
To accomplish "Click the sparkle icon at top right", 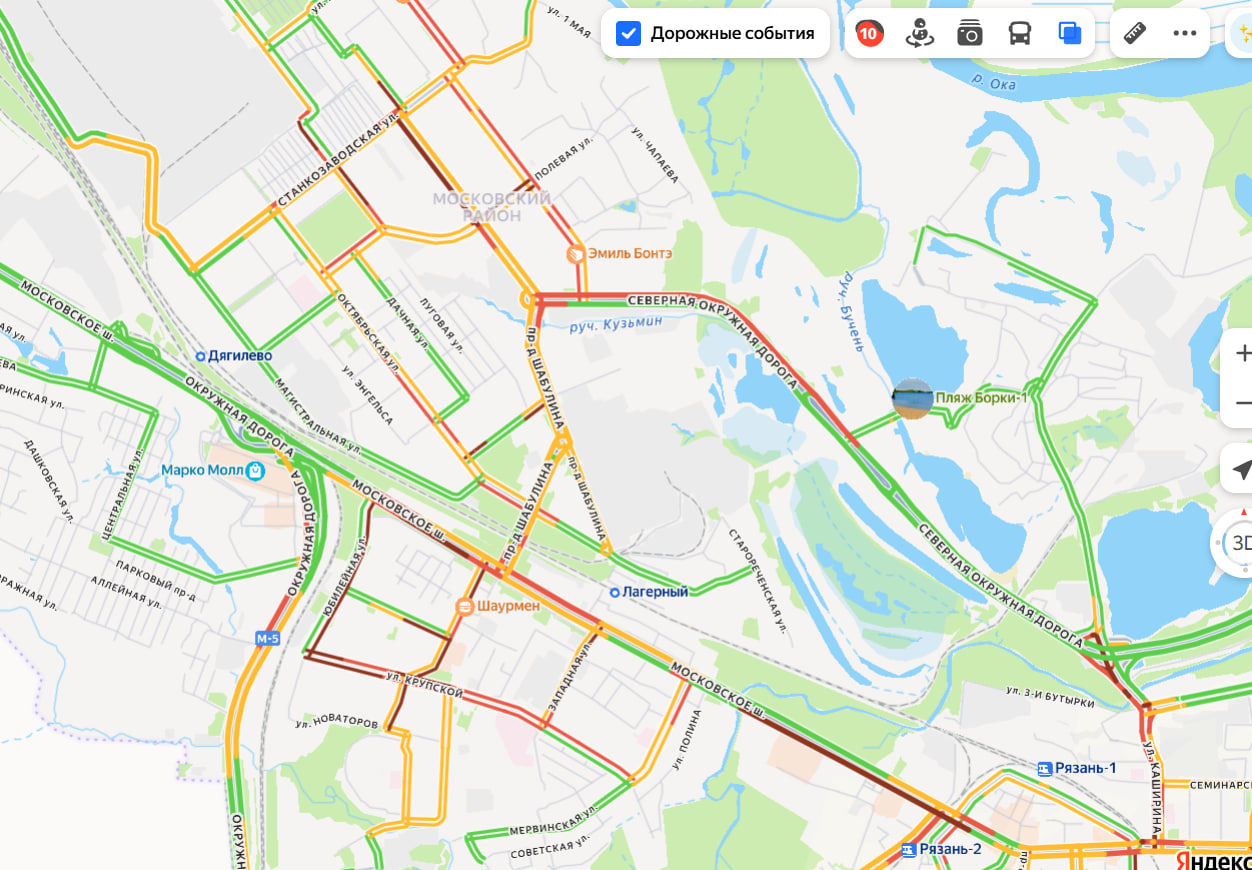I will coord(1242,33).
